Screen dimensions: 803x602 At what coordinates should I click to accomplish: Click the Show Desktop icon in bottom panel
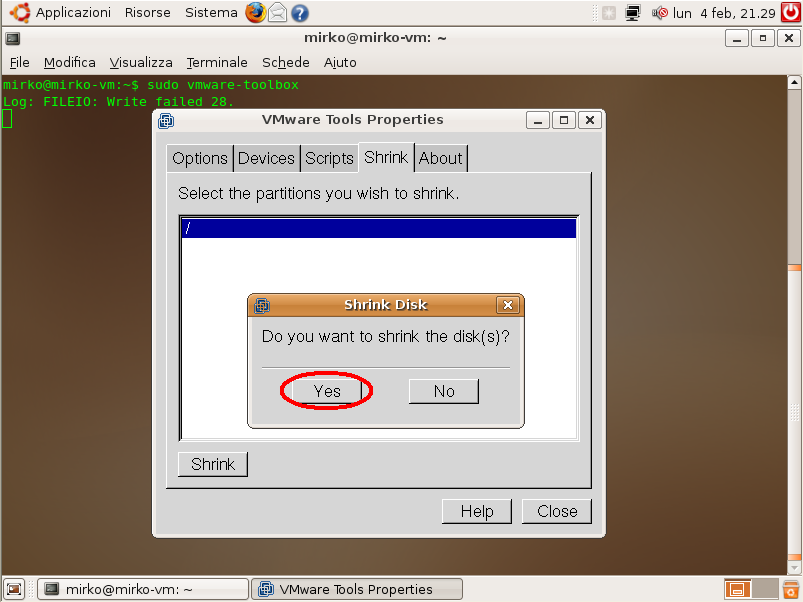14,589
